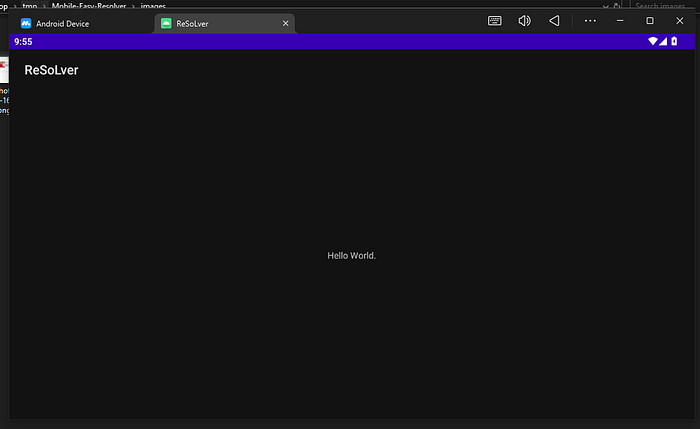Click the Android Device tab icon

click(26, 24)
